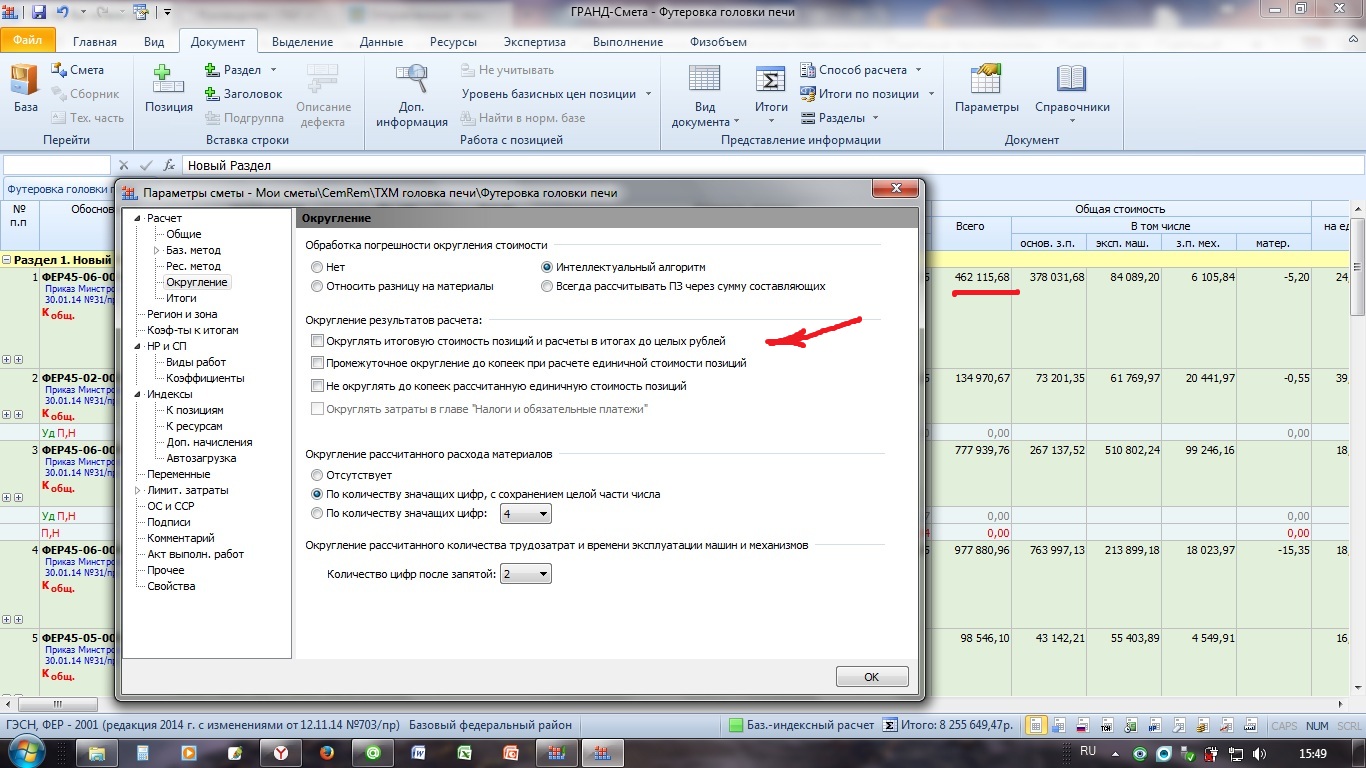Click the Смета navigation button

[77, 70]
